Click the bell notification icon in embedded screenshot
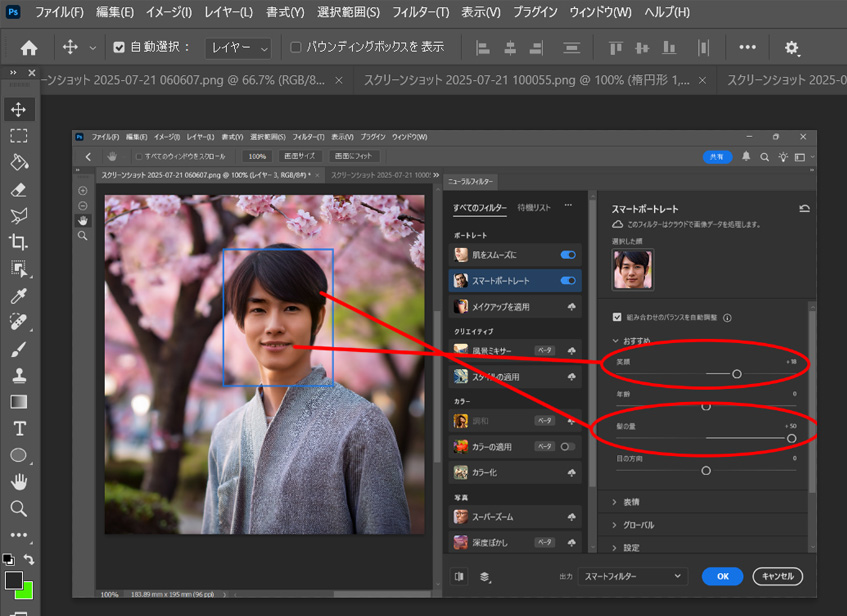 coord(746,157)
